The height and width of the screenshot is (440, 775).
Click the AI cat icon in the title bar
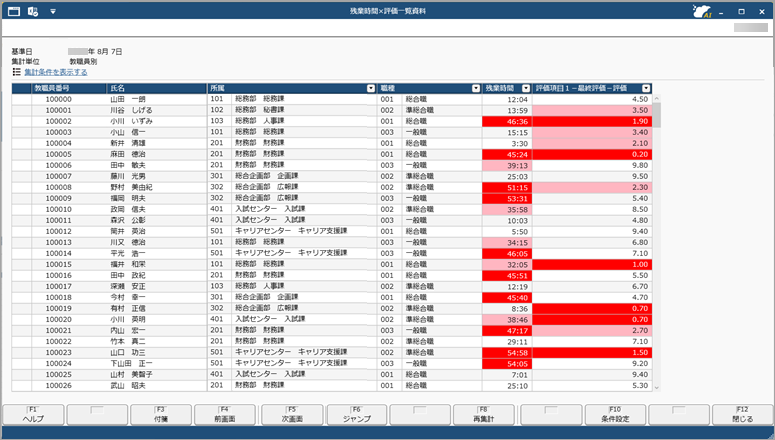(x=702, y=11)
